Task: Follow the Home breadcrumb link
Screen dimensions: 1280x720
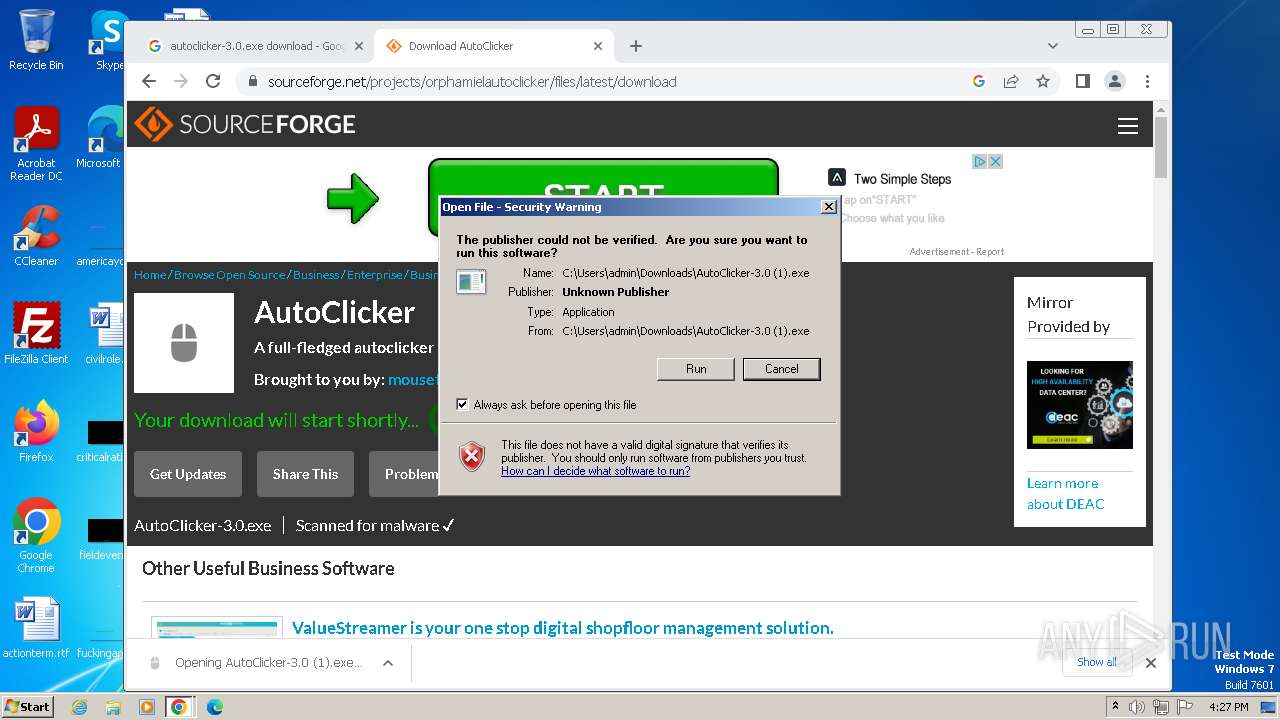Action: 150,275
